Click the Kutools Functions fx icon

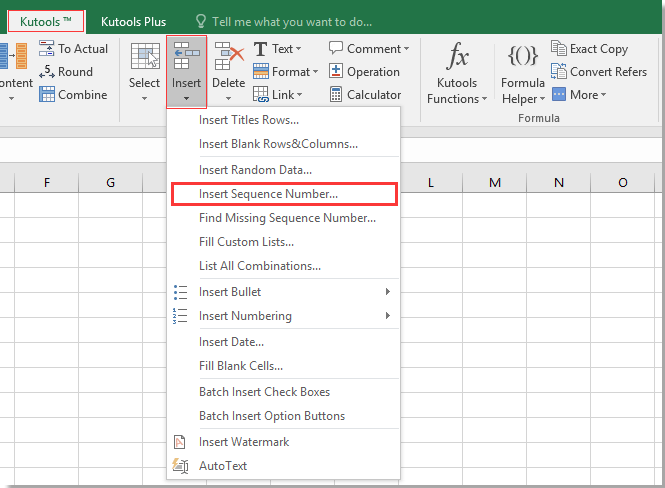[457, 56]
